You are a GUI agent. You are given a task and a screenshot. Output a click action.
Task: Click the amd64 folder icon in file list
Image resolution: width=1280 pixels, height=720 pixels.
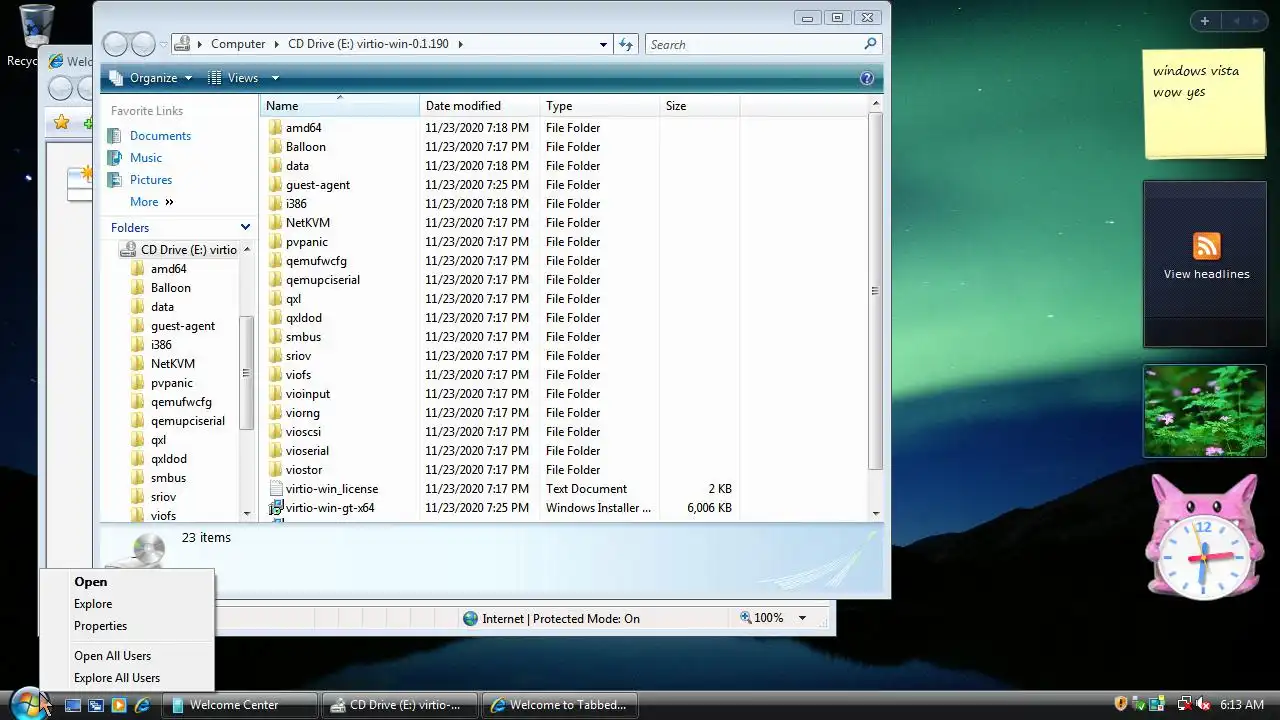click(276, 128)
